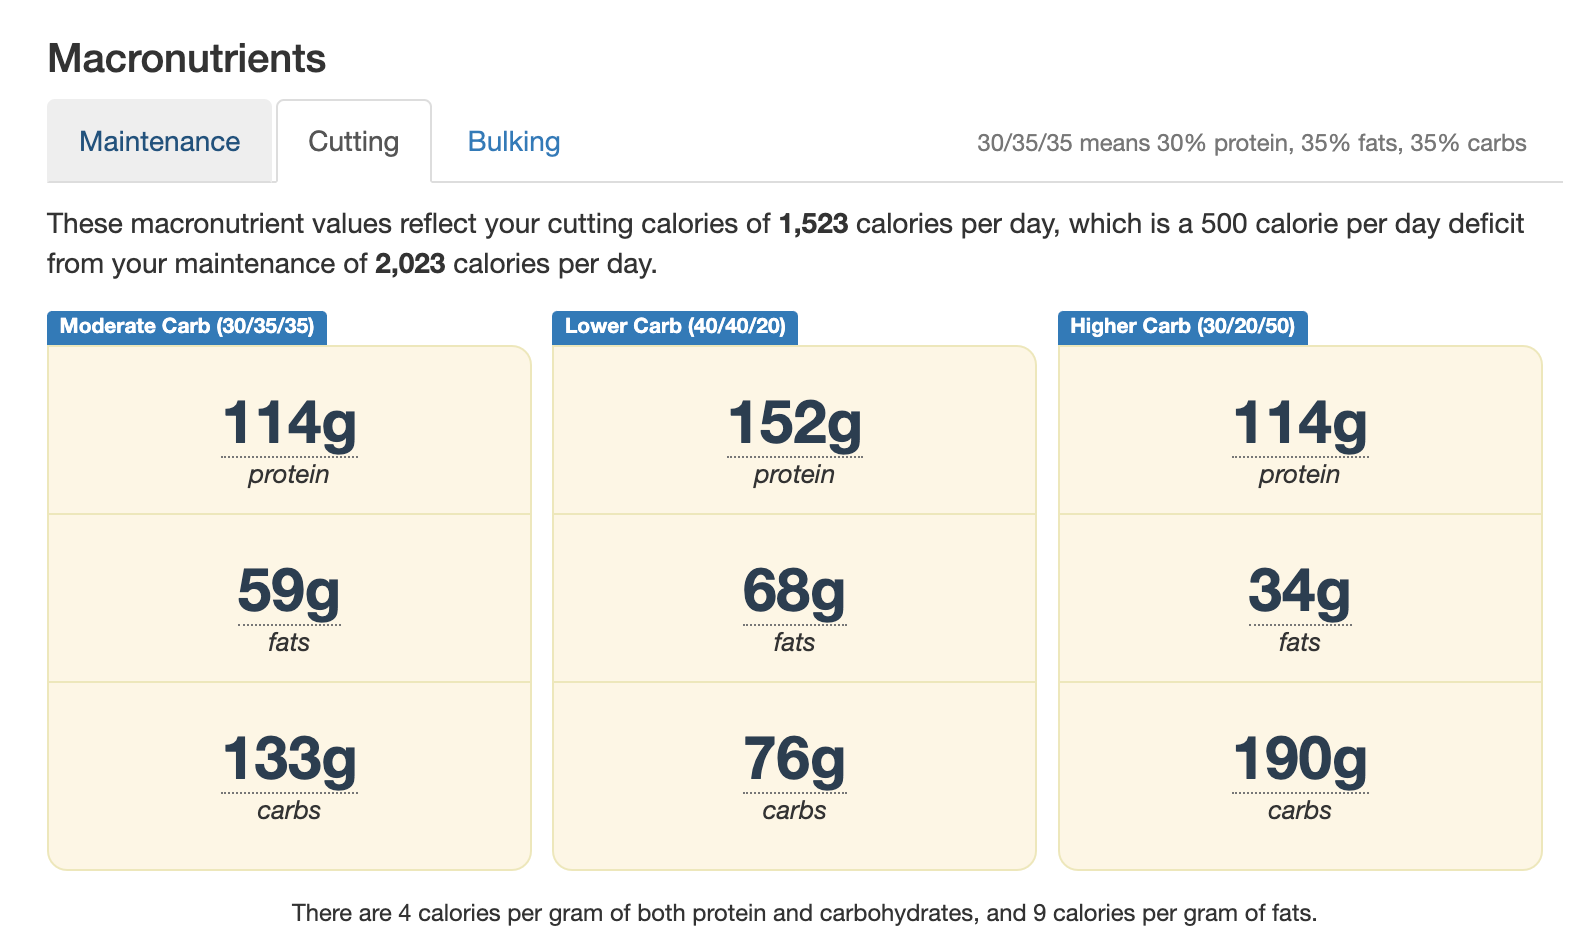
Task: Click 76g carbs in Lower Carb card
Action: point(794,759)
